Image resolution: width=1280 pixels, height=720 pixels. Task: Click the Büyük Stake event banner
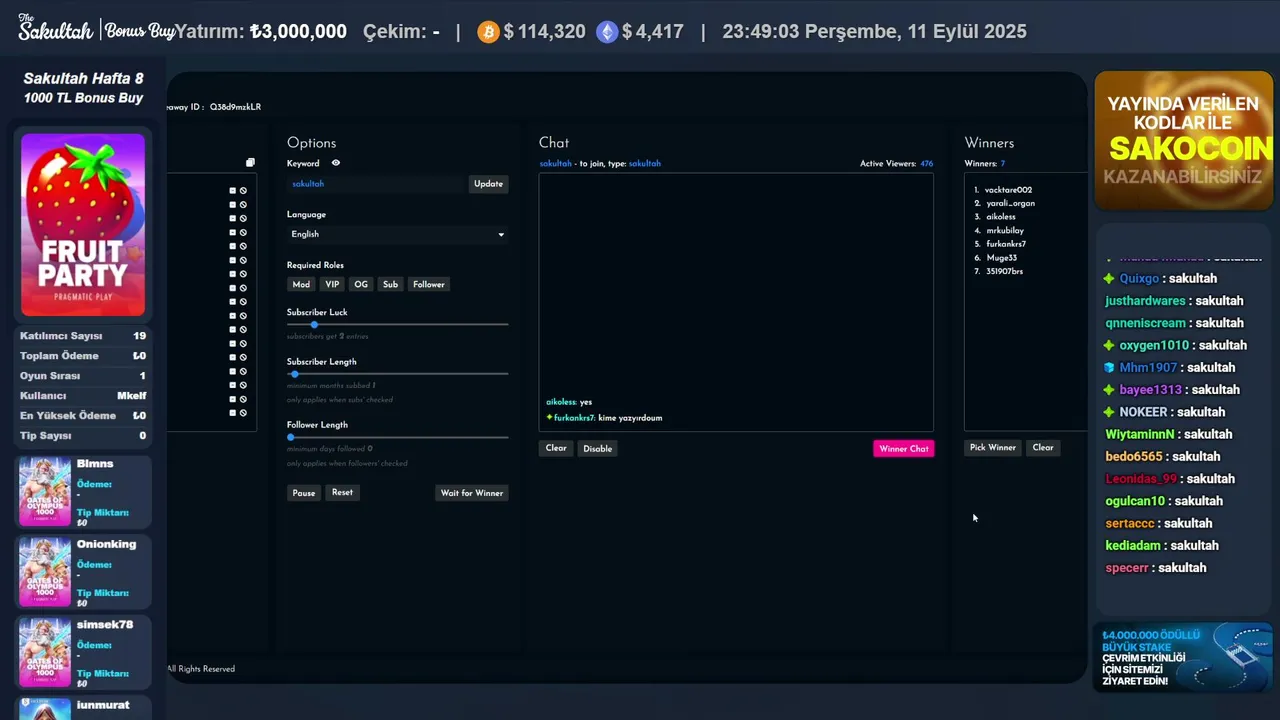[1183, 658]
